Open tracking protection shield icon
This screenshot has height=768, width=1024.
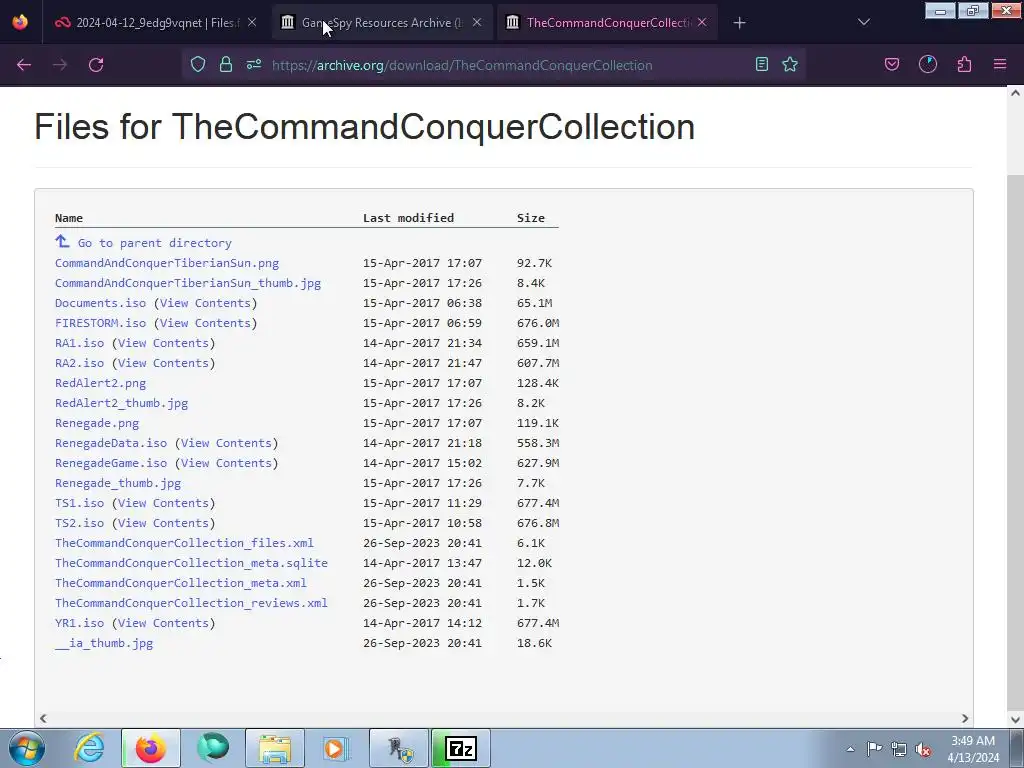(198, 64)
